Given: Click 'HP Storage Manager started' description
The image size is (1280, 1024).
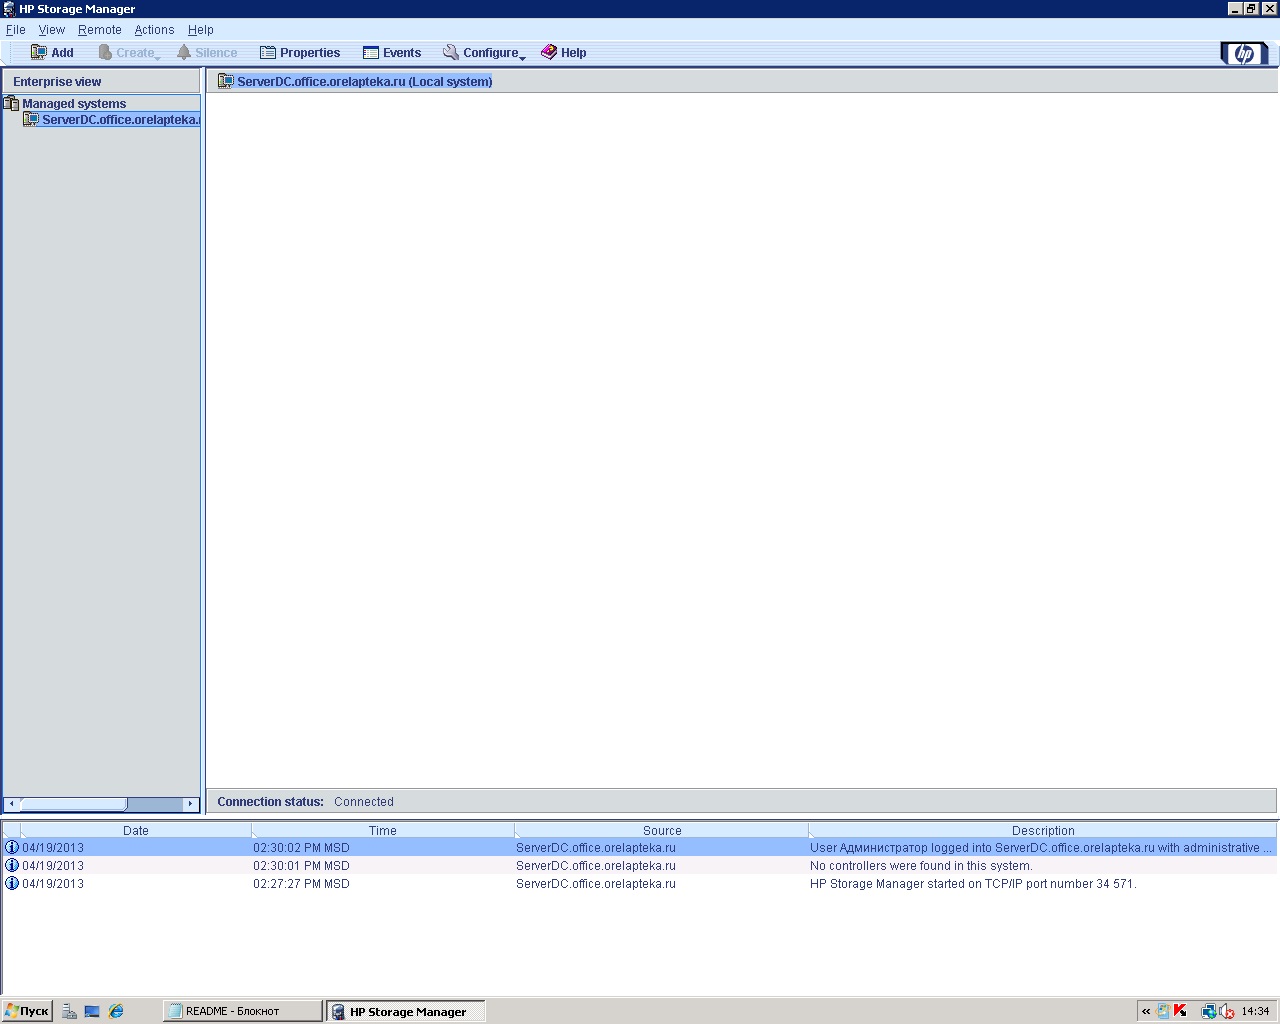Looking at the screenshot, I should (x=973, y=884).
